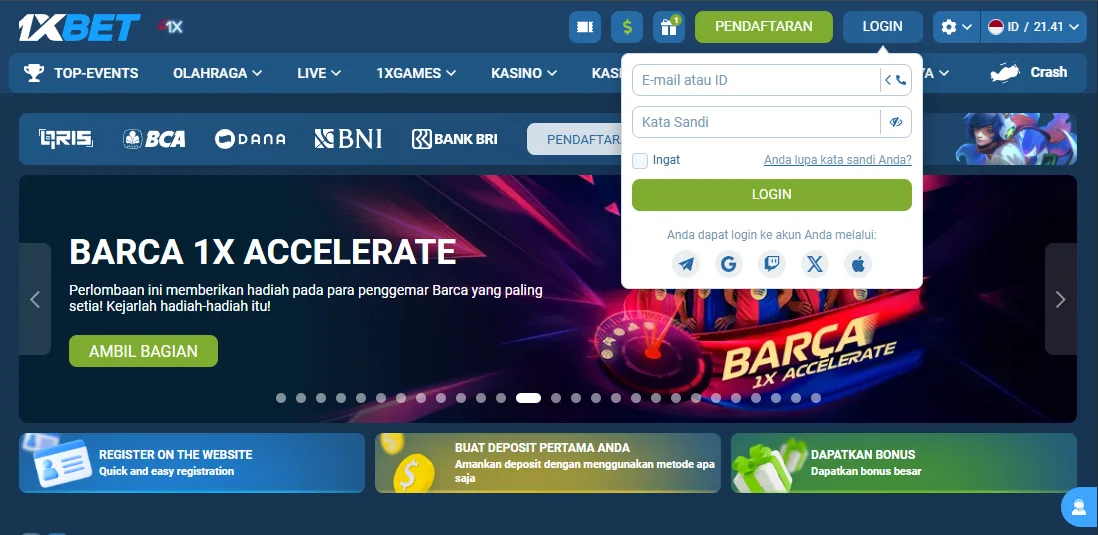Image resolution: width=1098 pixels, height=535 pixels.
Task: Click the forgot password link
Action: click(x=837, y=160)
